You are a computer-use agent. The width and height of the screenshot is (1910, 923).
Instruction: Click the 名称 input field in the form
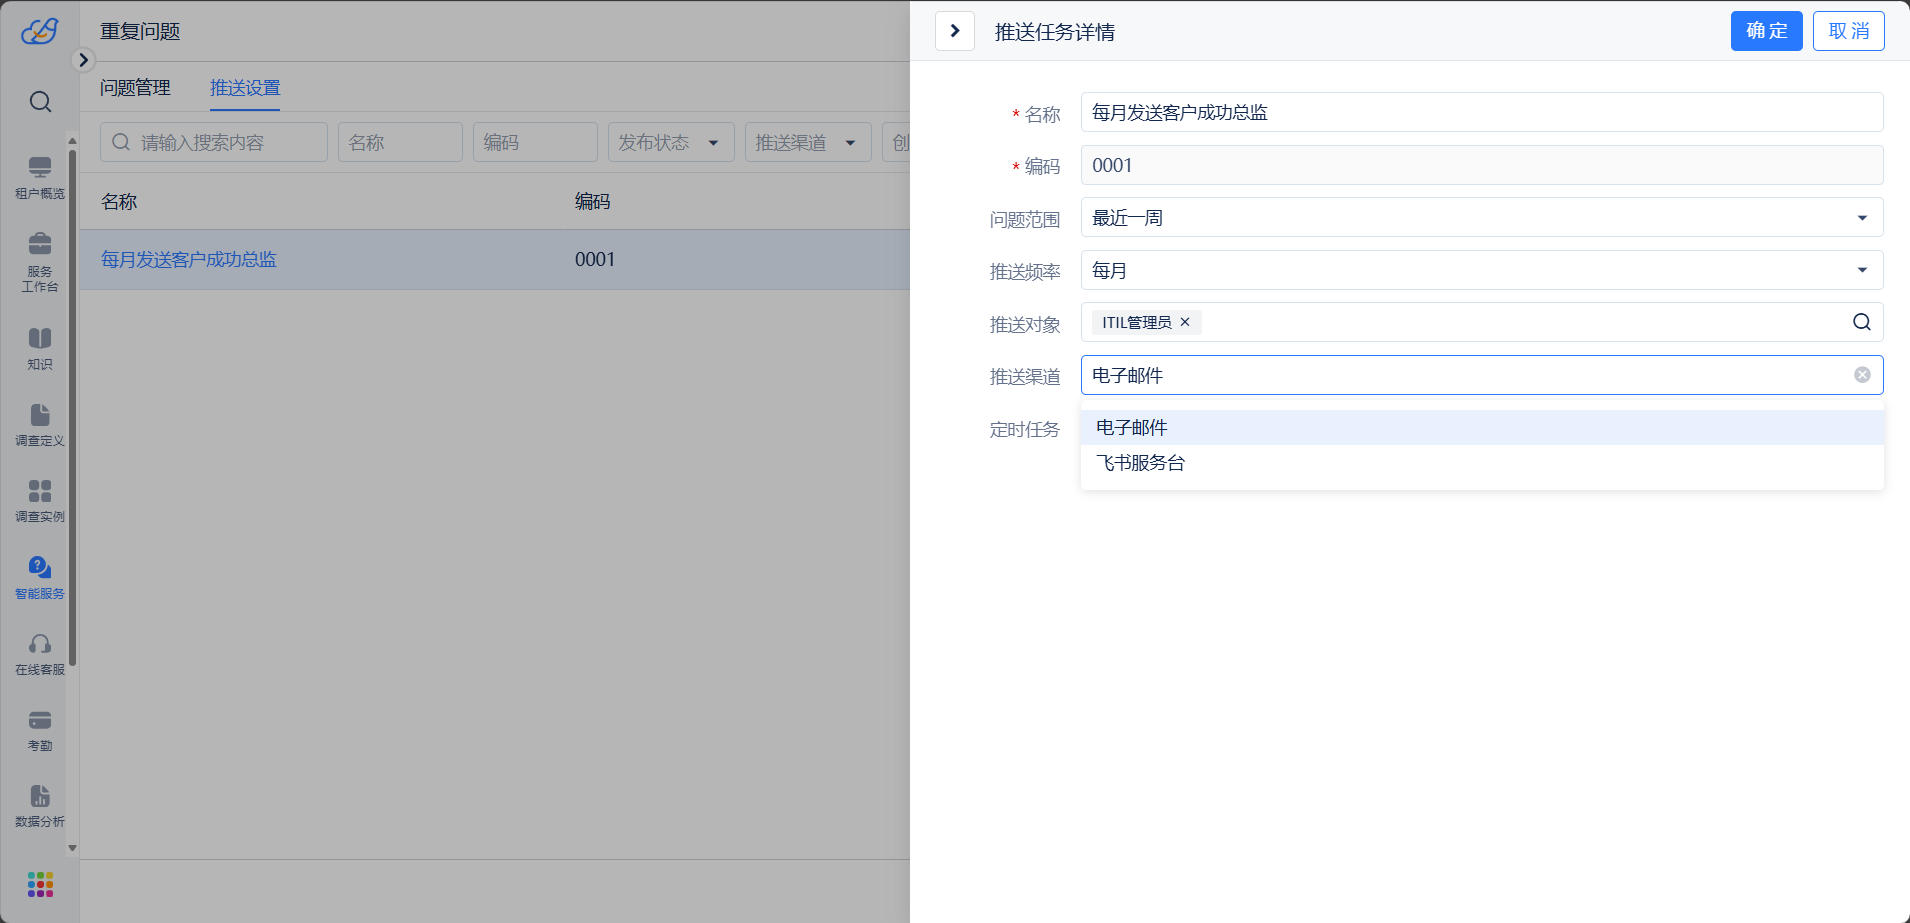1481,113
